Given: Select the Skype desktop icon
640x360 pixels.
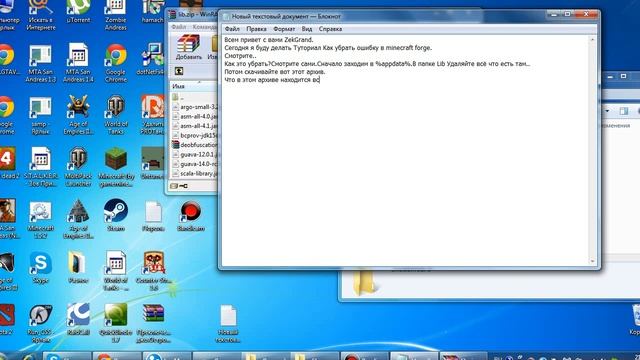Looking at the screenshot, I should tap(40, 268).
